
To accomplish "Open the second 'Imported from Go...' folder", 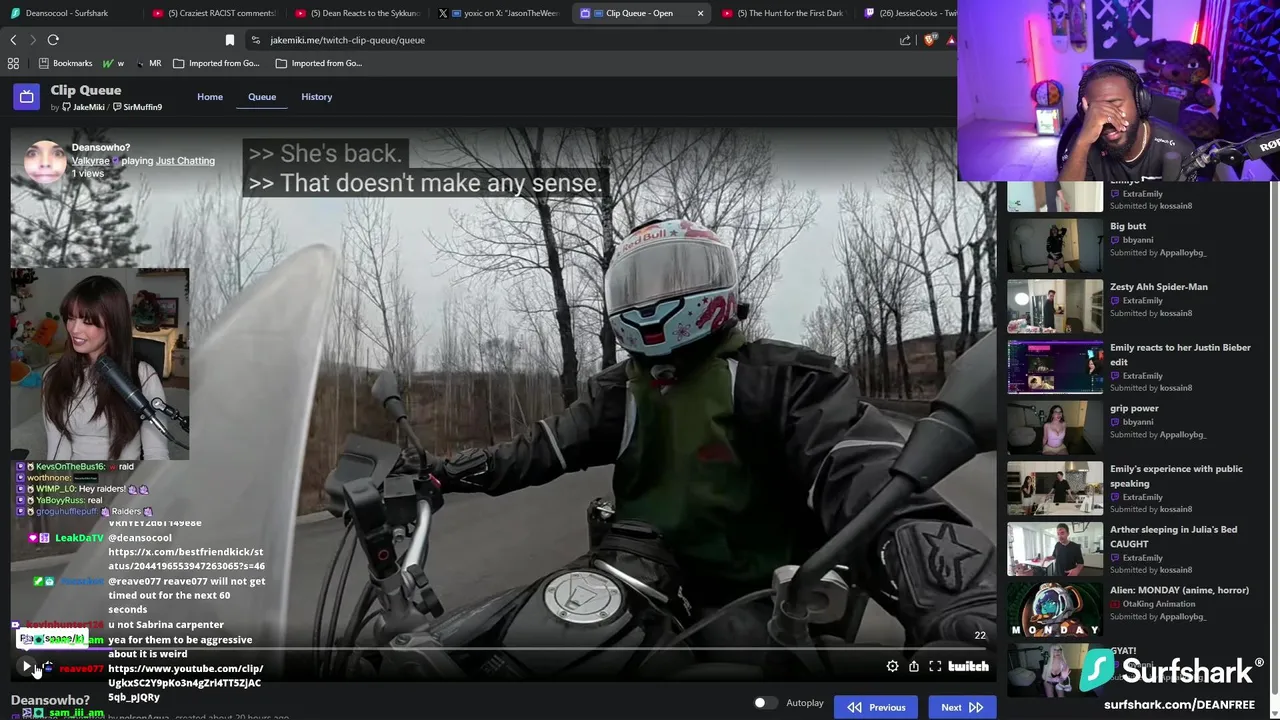I will click(318, 63).
